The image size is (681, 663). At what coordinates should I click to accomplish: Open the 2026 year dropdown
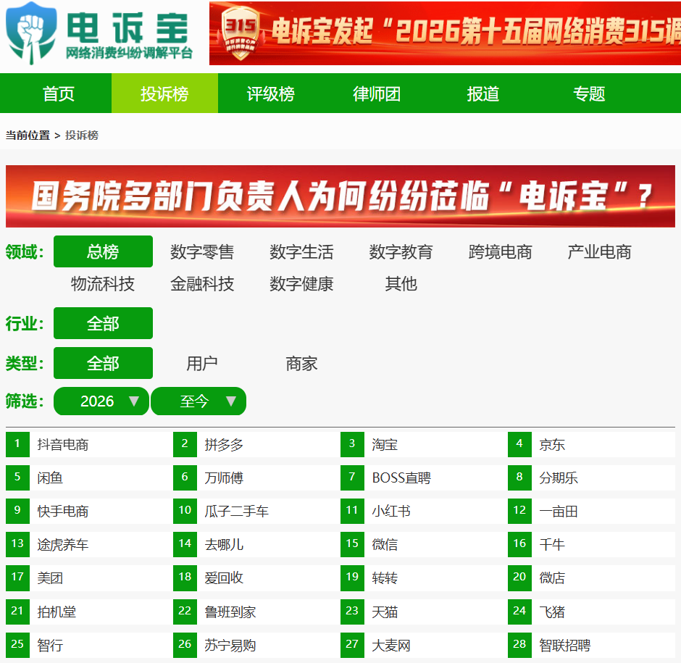101,401
